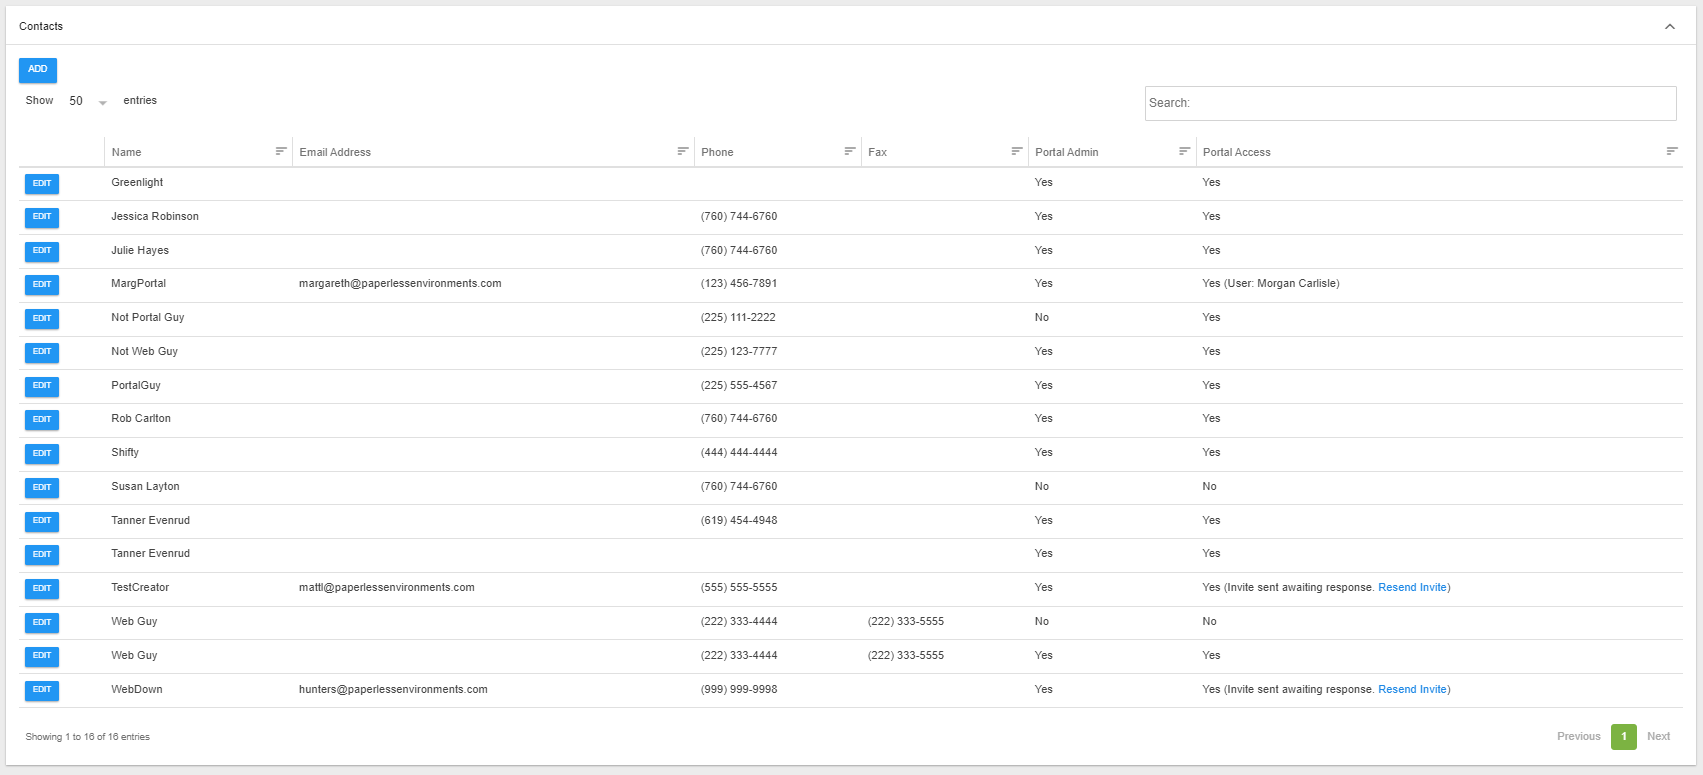Edit the PortalGuy contact
1703x775 pixels.
pyautogui.click(x=42, y=386)
